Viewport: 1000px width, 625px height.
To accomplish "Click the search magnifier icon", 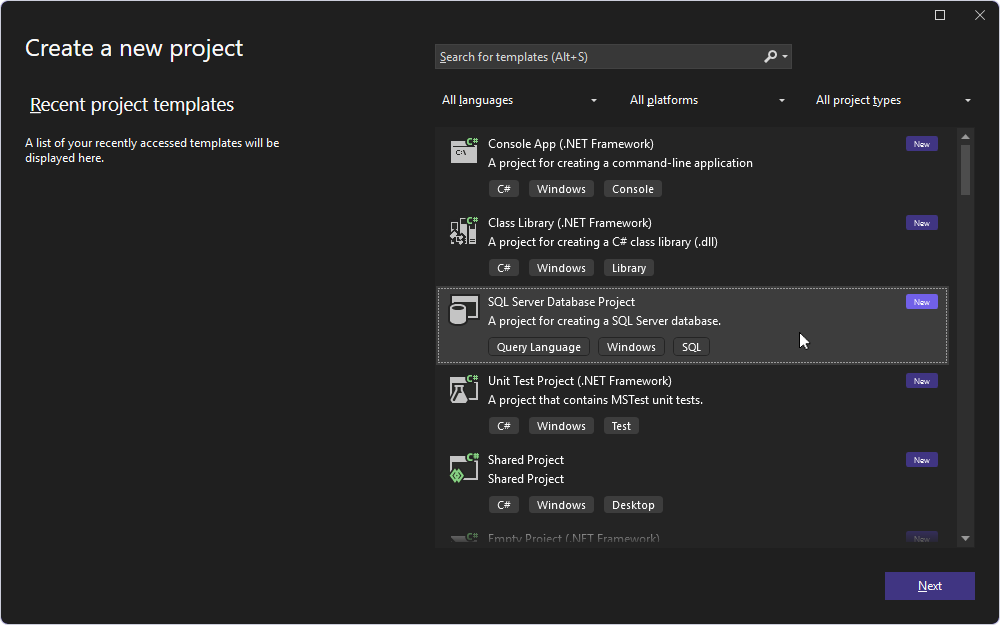I will [768, 56].
